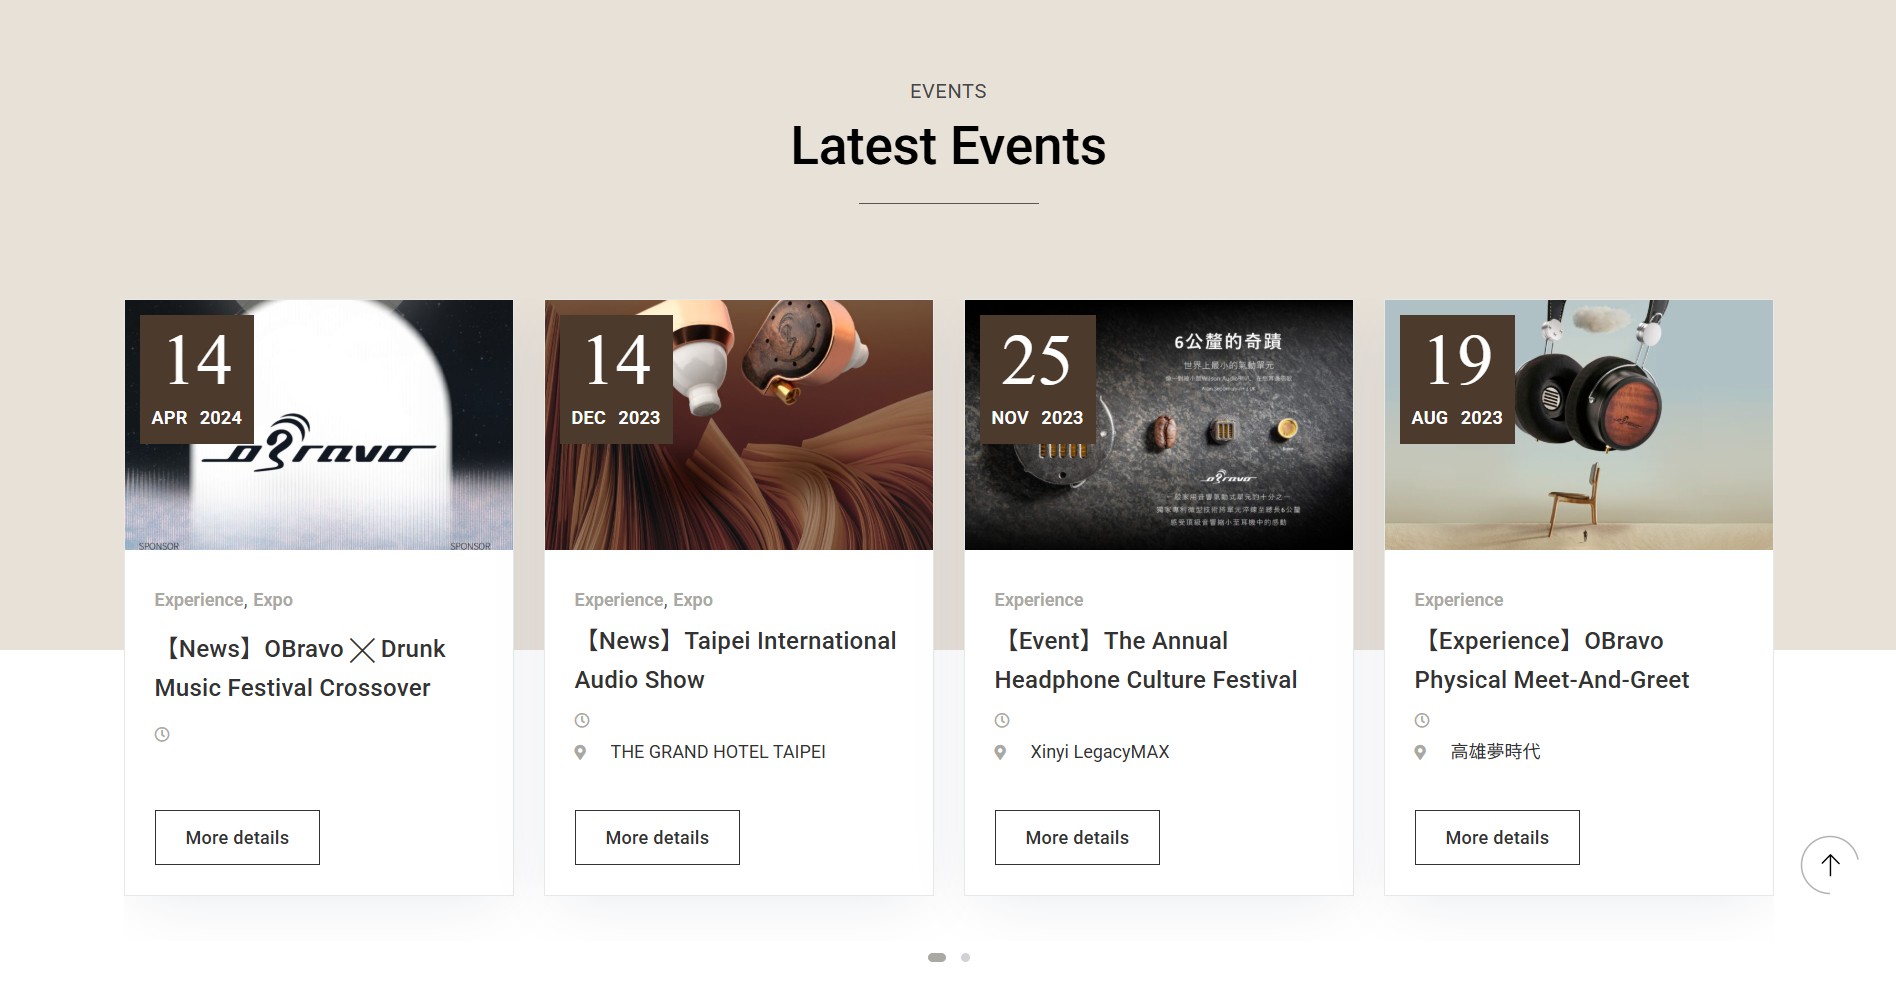1896x988 pixels.
Task: Click the Expo category on the APR 2024 card
Action: pyautogui.click(x=273, y=600)
